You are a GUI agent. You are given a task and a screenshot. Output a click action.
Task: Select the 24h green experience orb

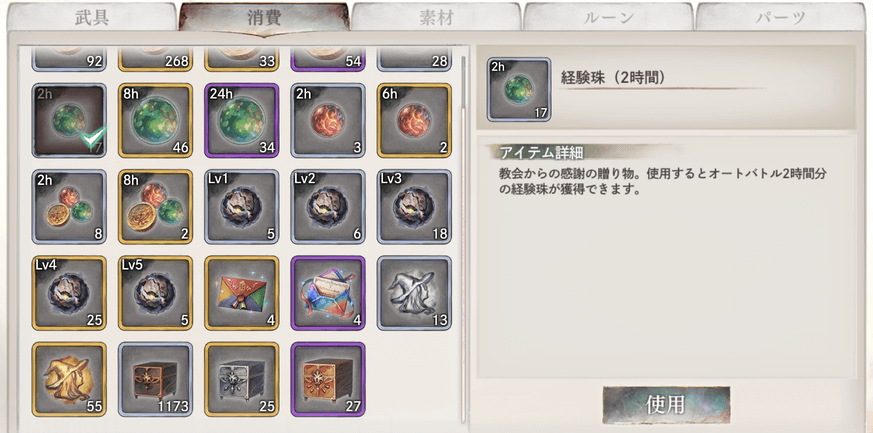point(242,121)
